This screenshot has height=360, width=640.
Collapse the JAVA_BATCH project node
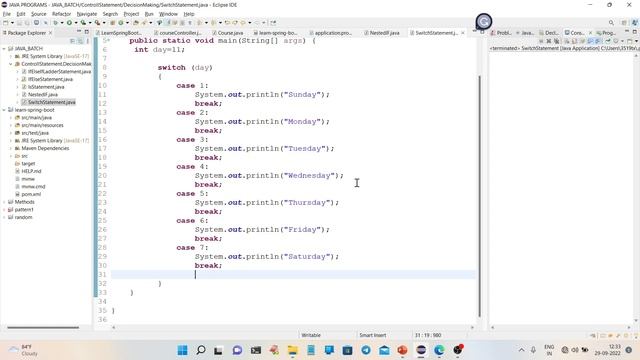tap(4, 49)
